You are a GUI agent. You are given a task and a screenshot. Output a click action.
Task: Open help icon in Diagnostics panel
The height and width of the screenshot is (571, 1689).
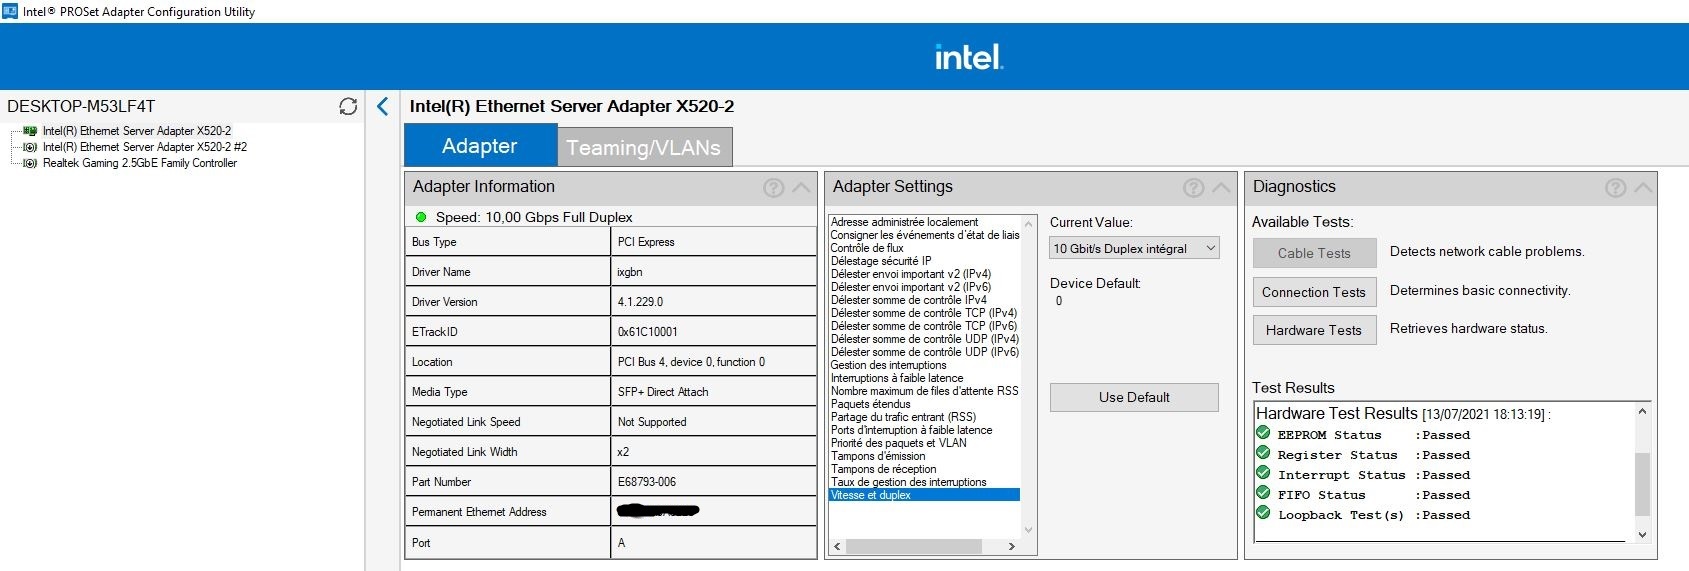point(1615,187)
